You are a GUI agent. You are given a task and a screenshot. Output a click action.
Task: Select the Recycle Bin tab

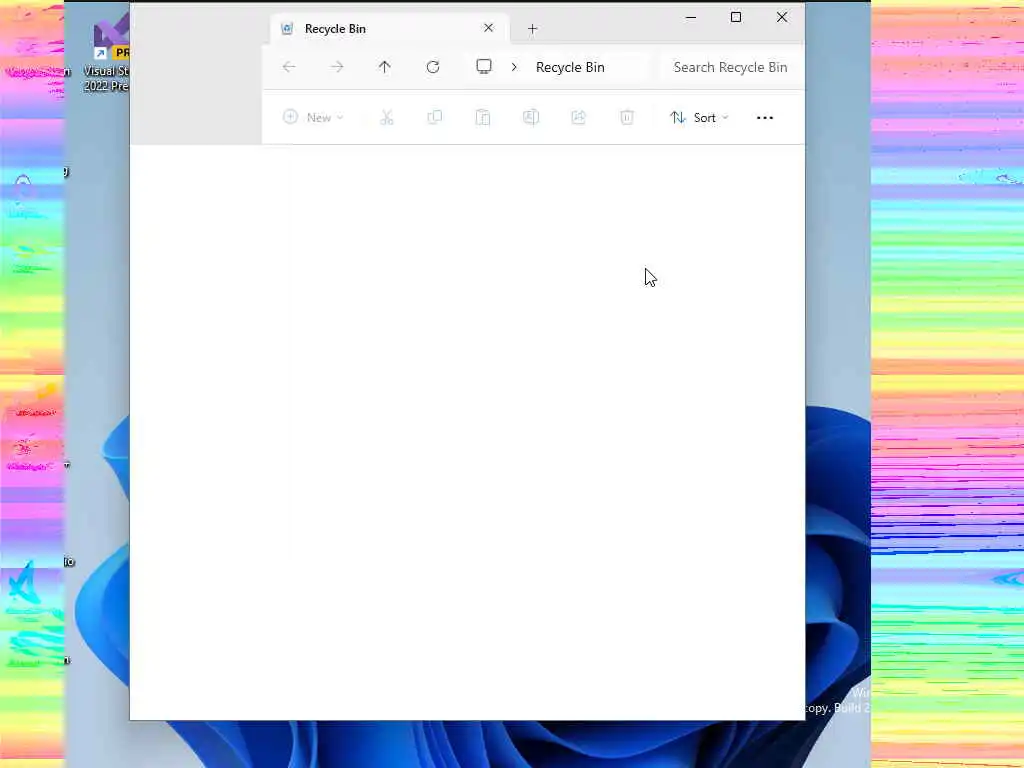[x=389, y=29]
